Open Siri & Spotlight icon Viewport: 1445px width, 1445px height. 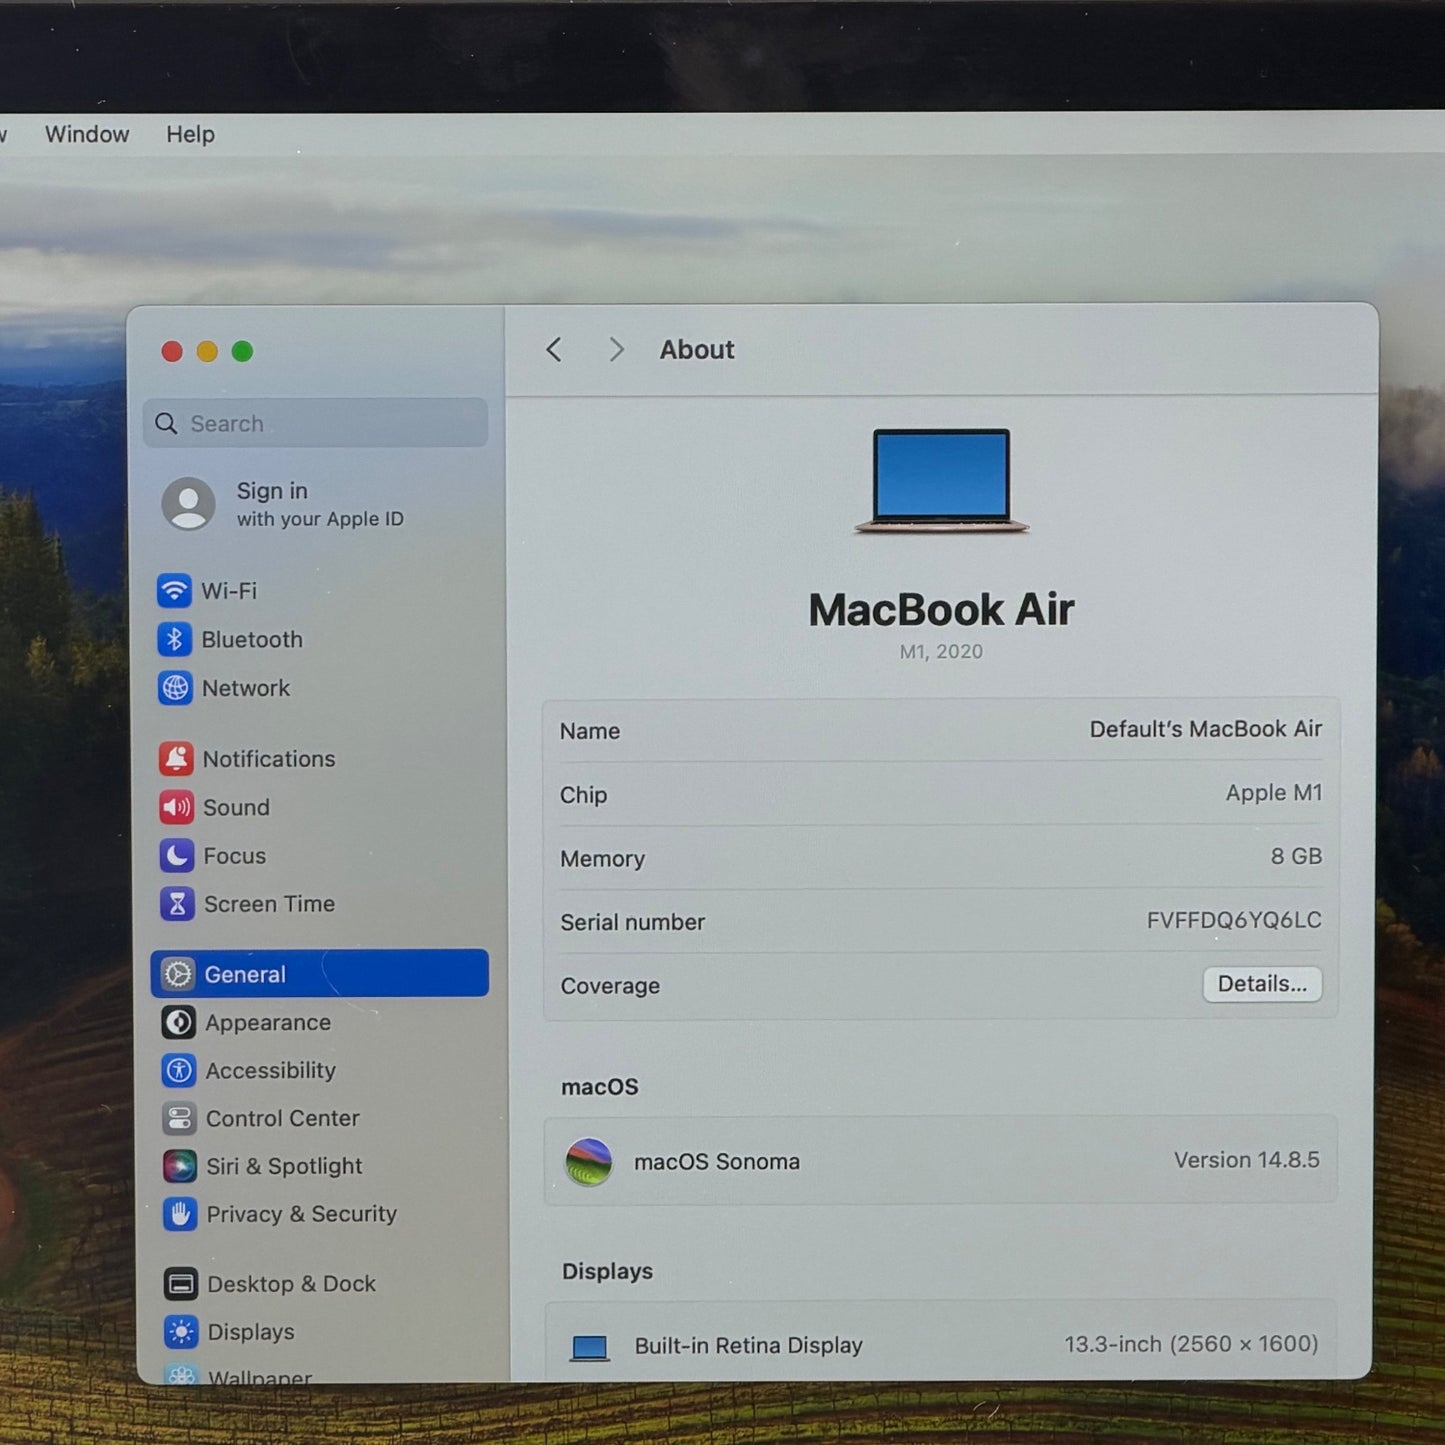[x=180, y=1166]
